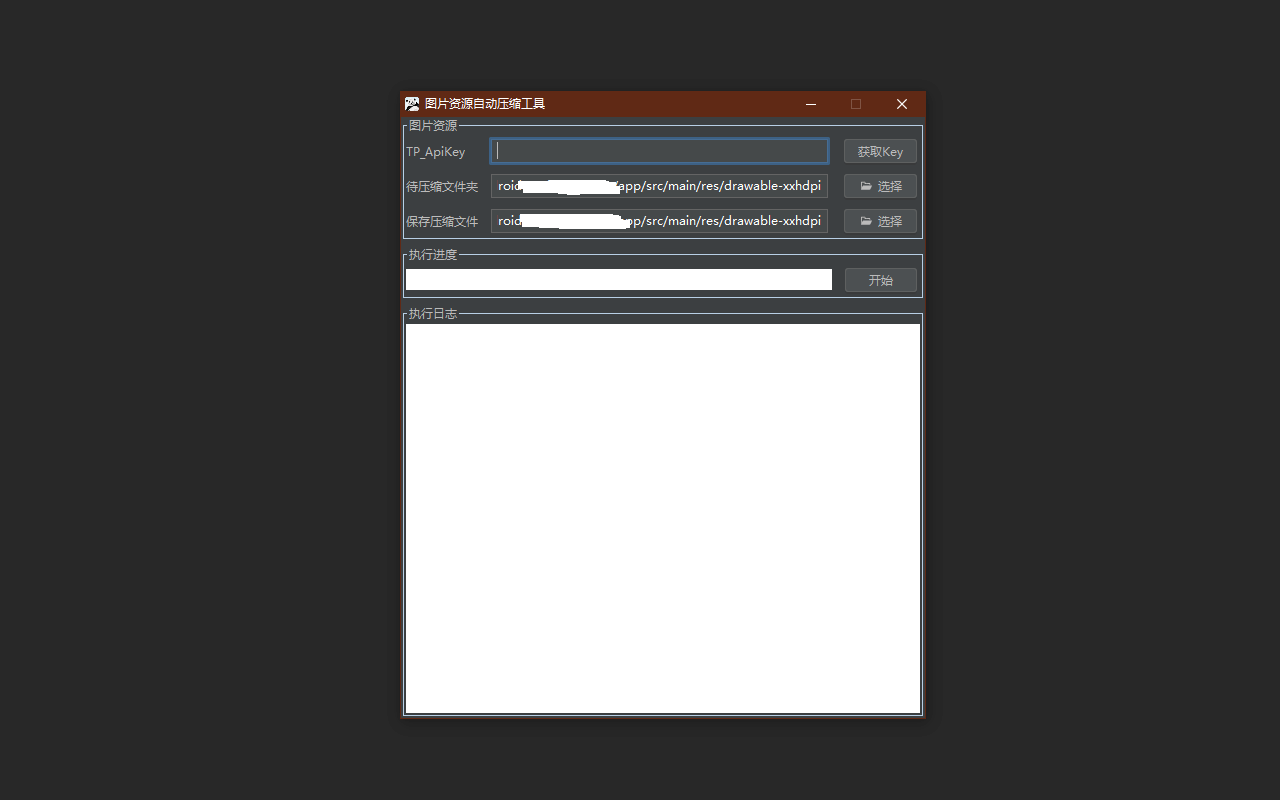This screenshot has width=1280, height=800.
Task: Select the drawable-xxhdpi source path field
Action: [658, 186]
